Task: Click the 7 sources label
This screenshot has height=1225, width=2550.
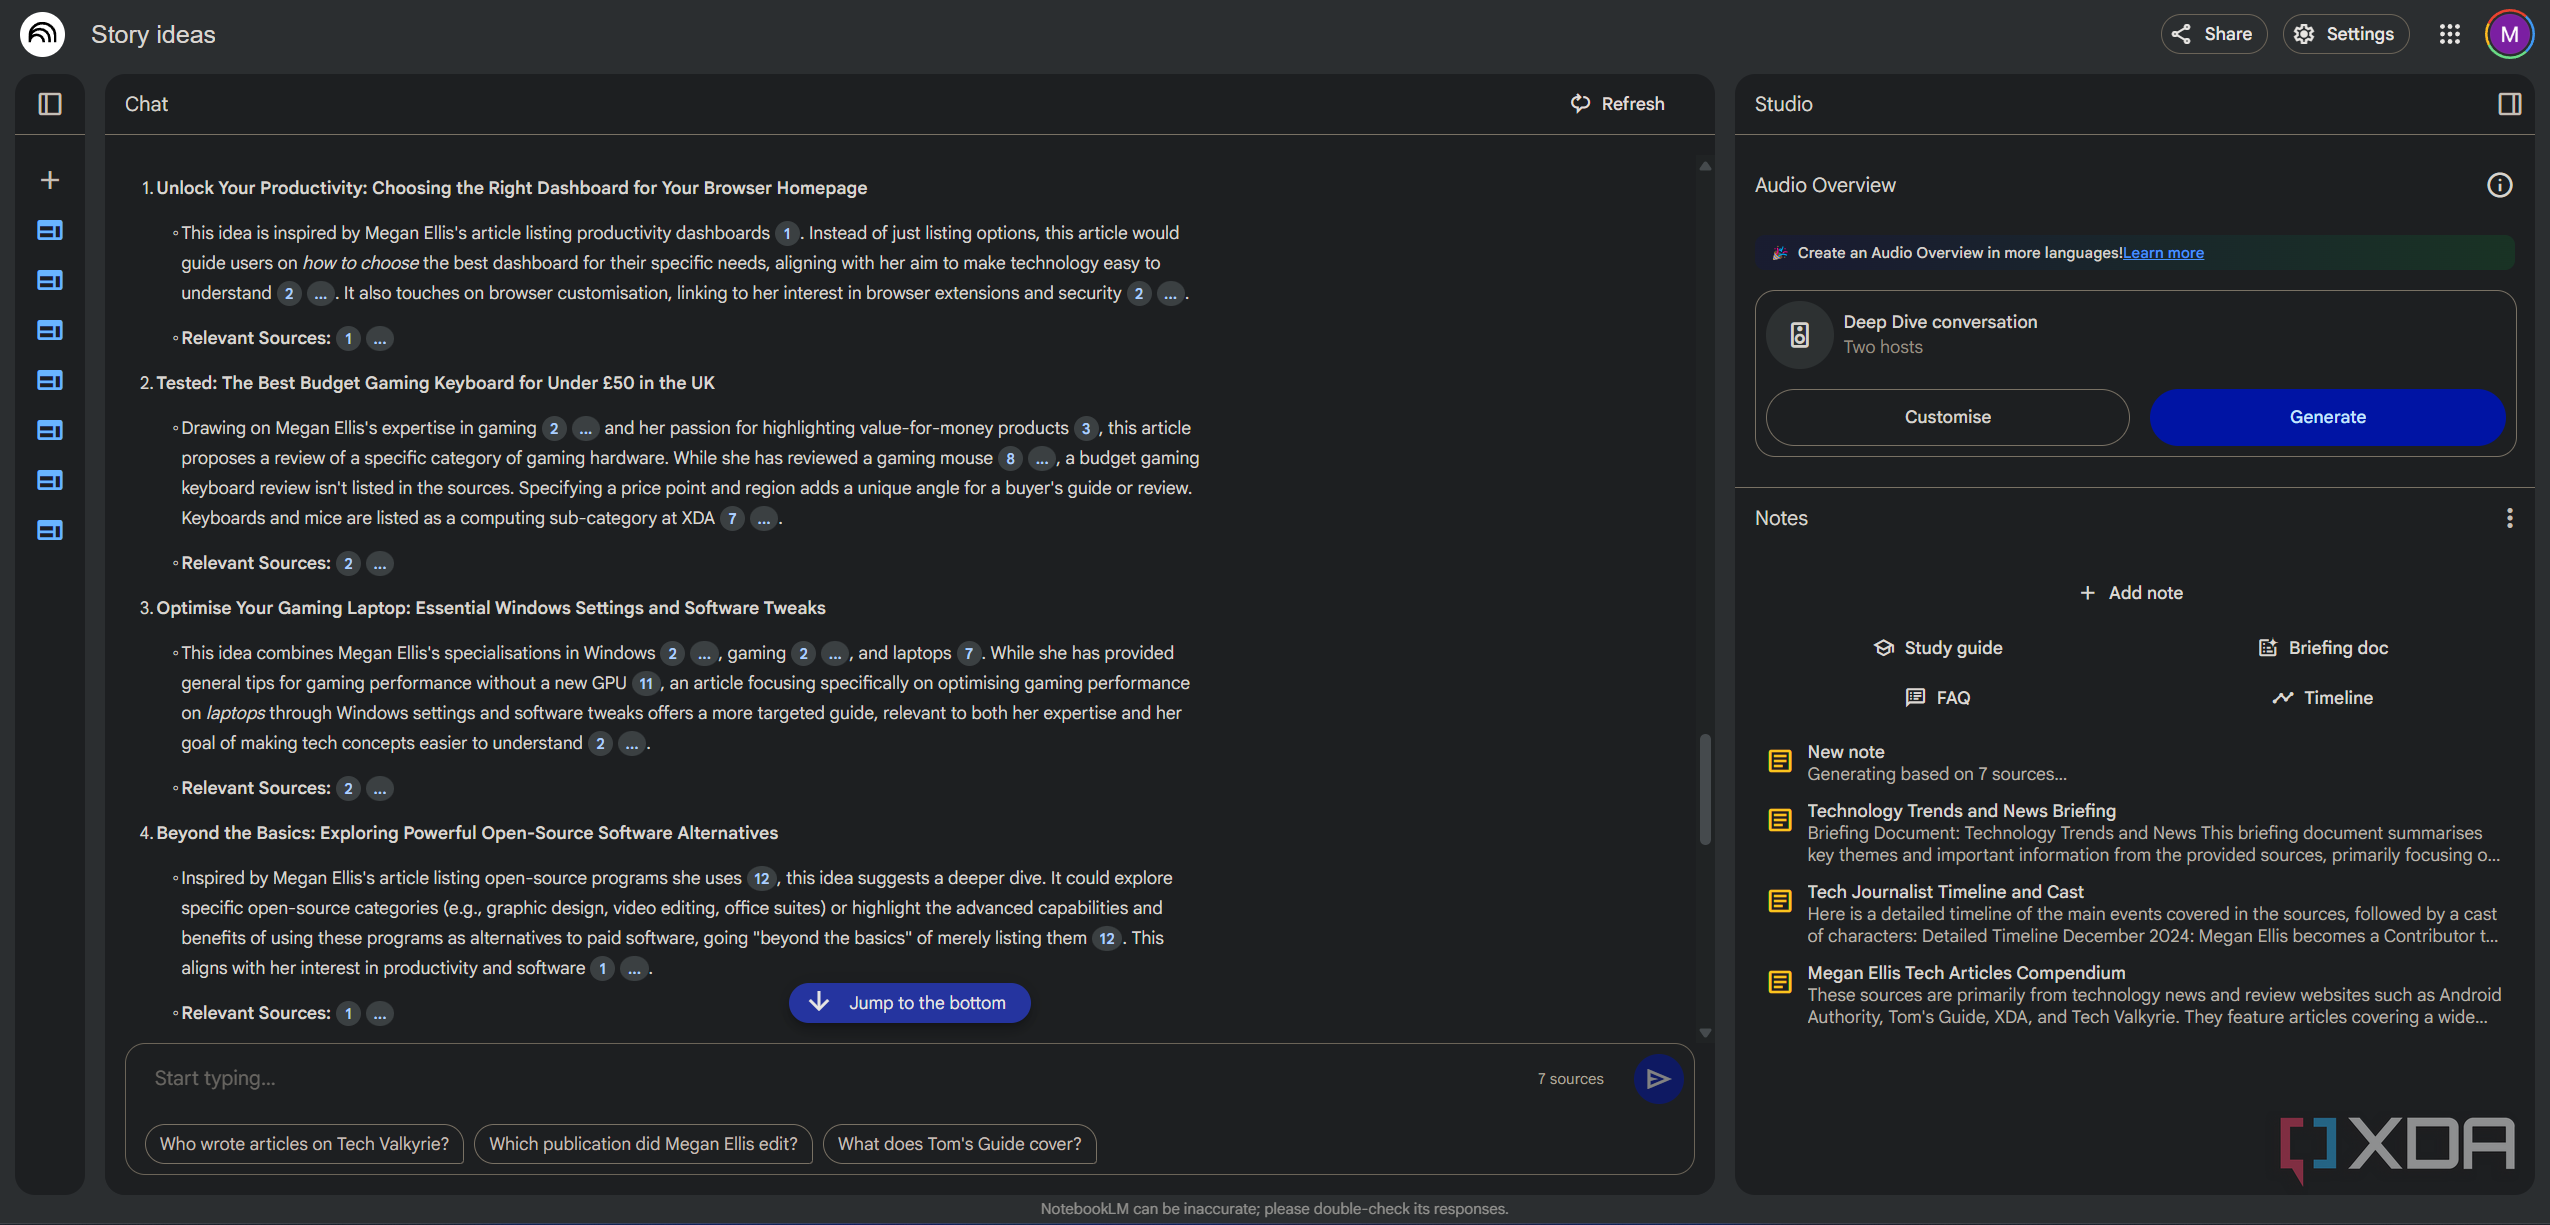Action: 1570,1079
